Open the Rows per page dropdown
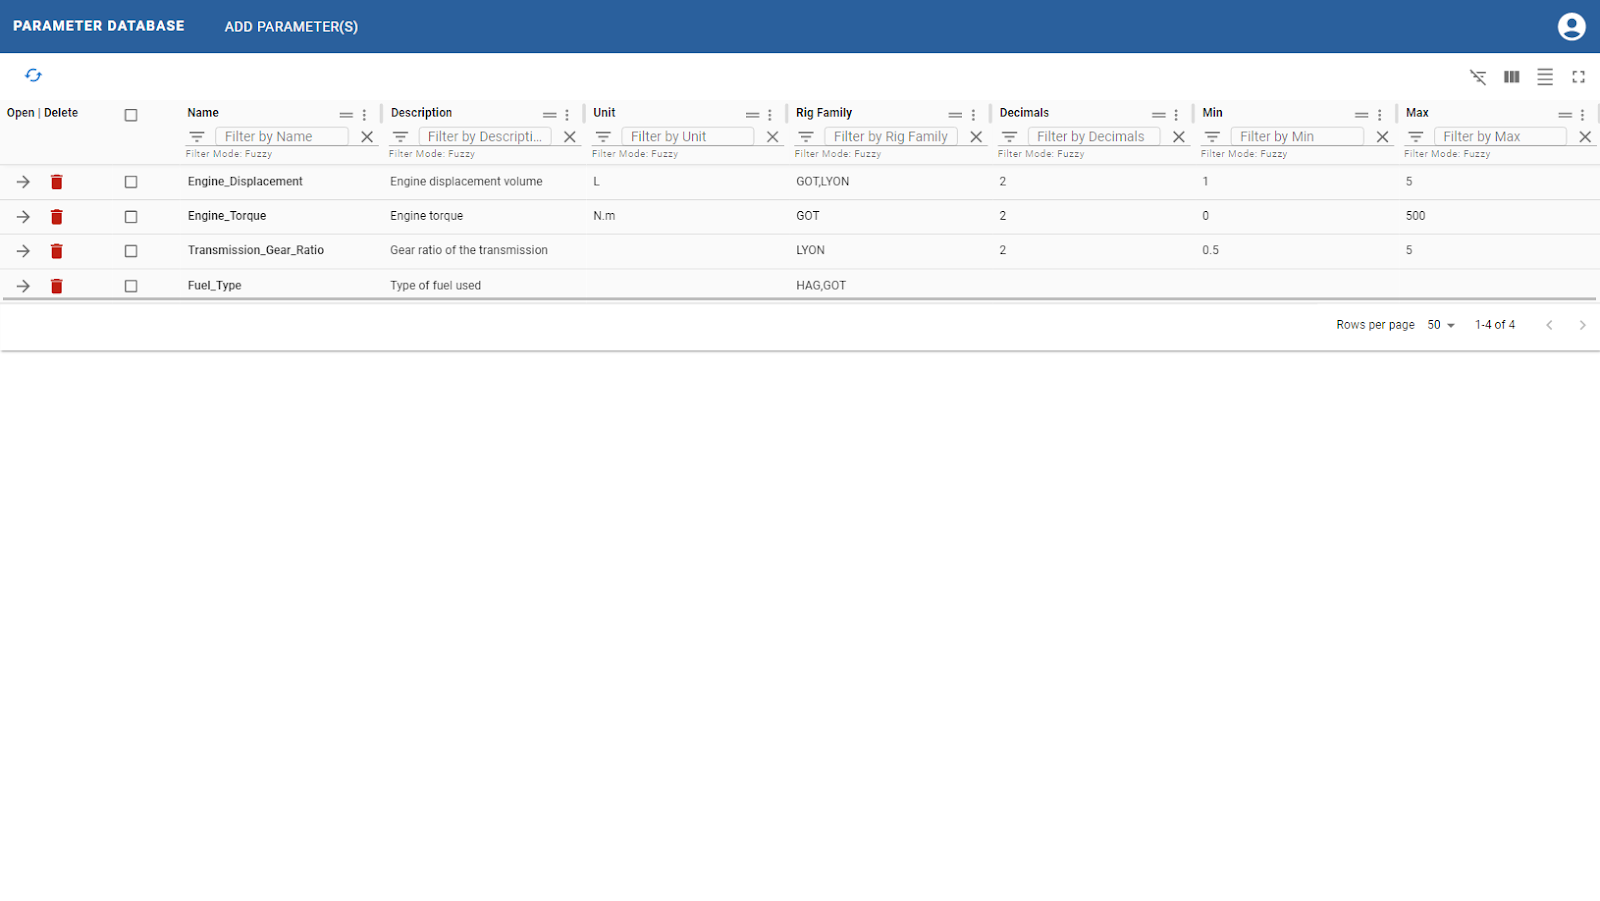The image size is (1600, 901). 1440,324
